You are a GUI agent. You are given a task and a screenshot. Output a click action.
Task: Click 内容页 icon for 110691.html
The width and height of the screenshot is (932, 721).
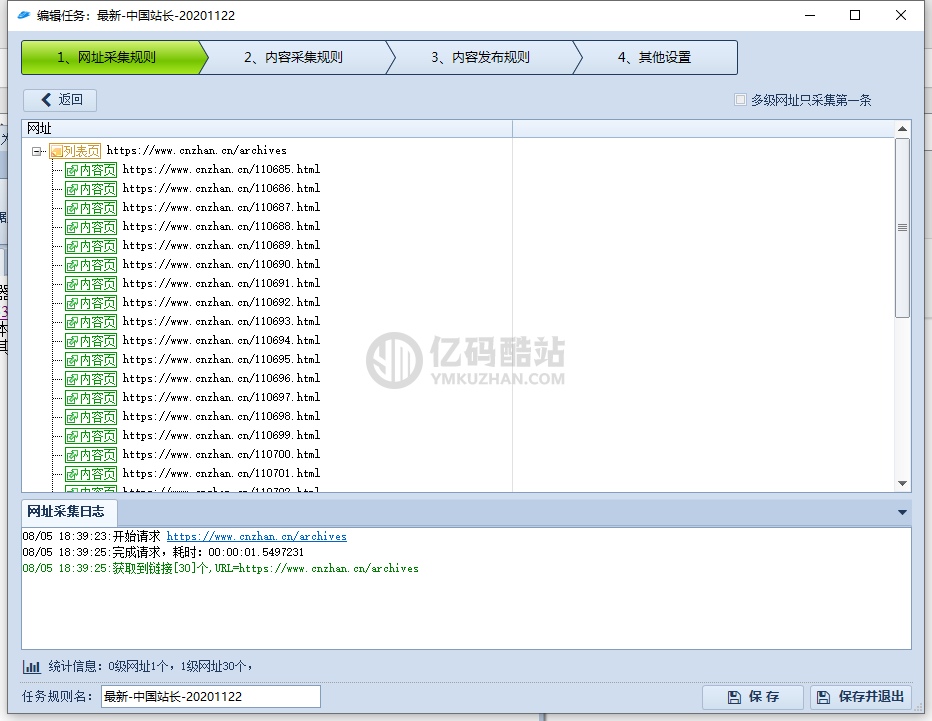91,284
